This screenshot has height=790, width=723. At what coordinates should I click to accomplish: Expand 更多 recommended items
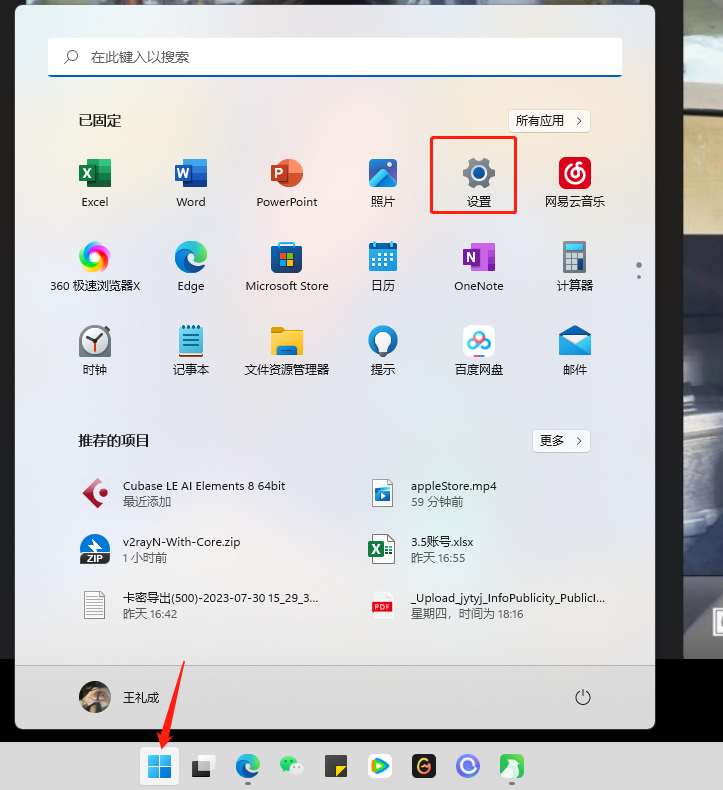click(561, 441)
